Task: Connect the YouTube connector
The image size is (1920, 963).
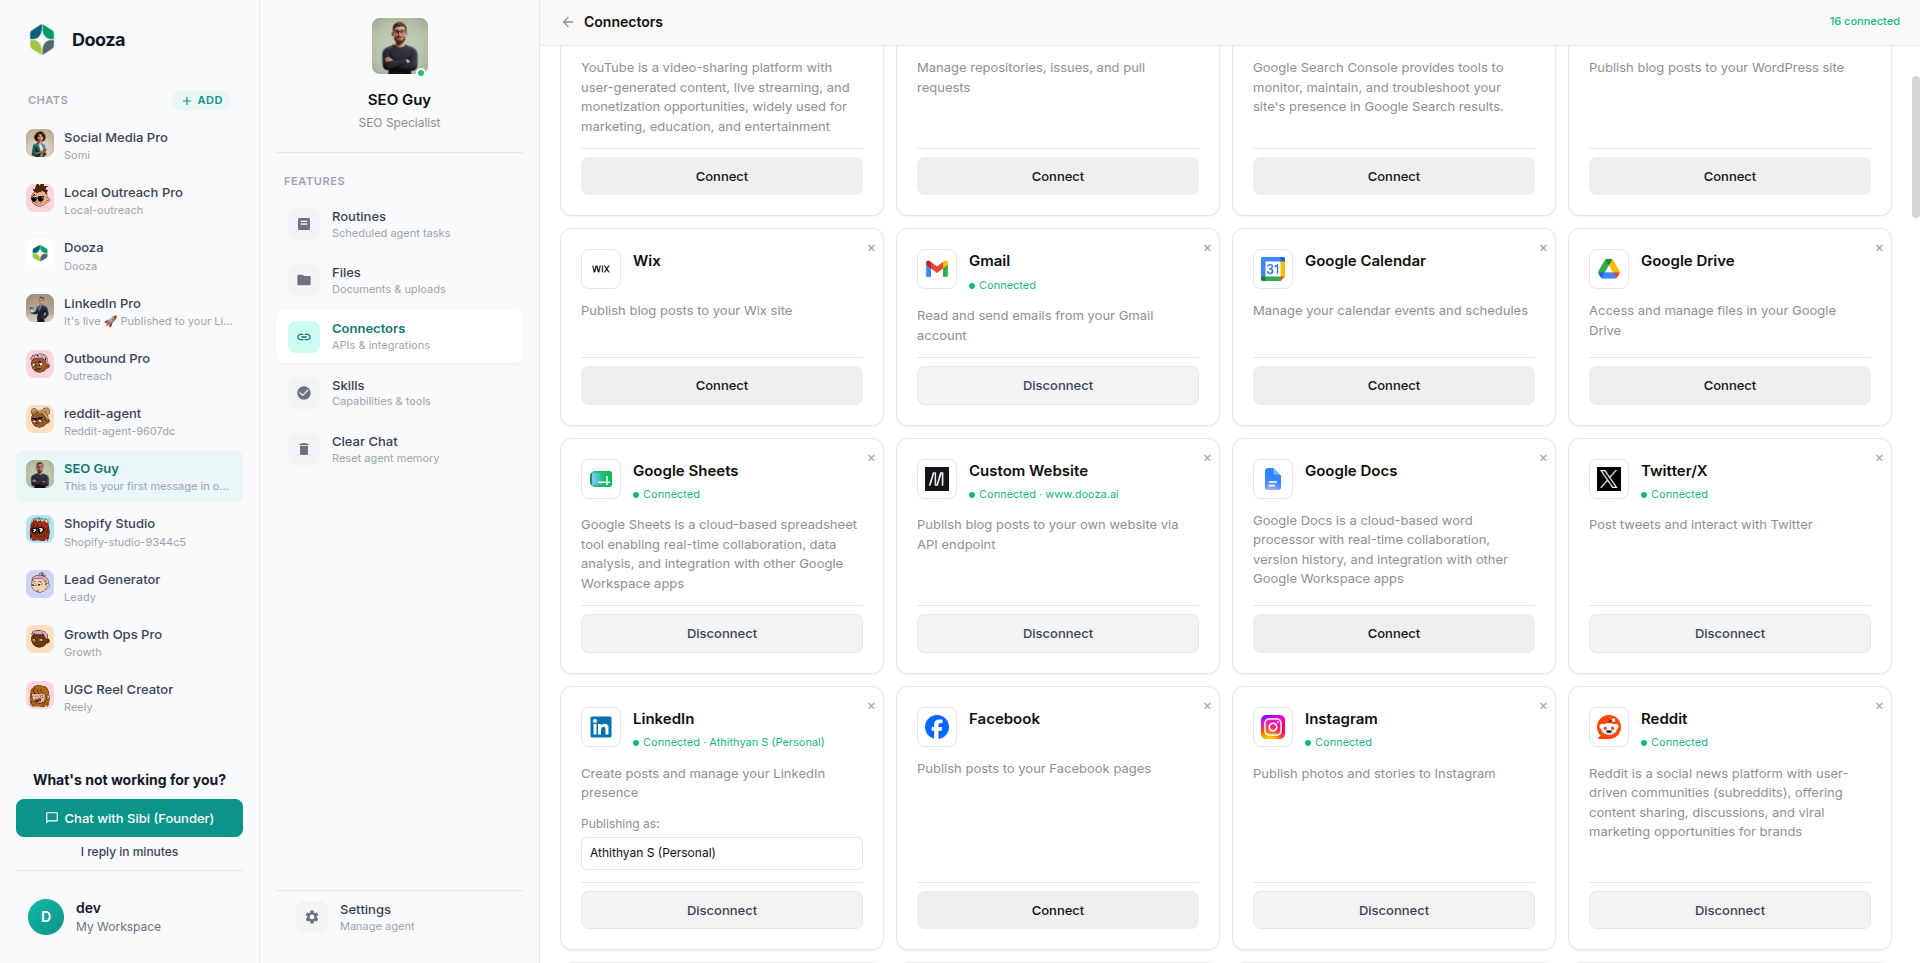Action: pyautogui.click(x=722, y=176)
